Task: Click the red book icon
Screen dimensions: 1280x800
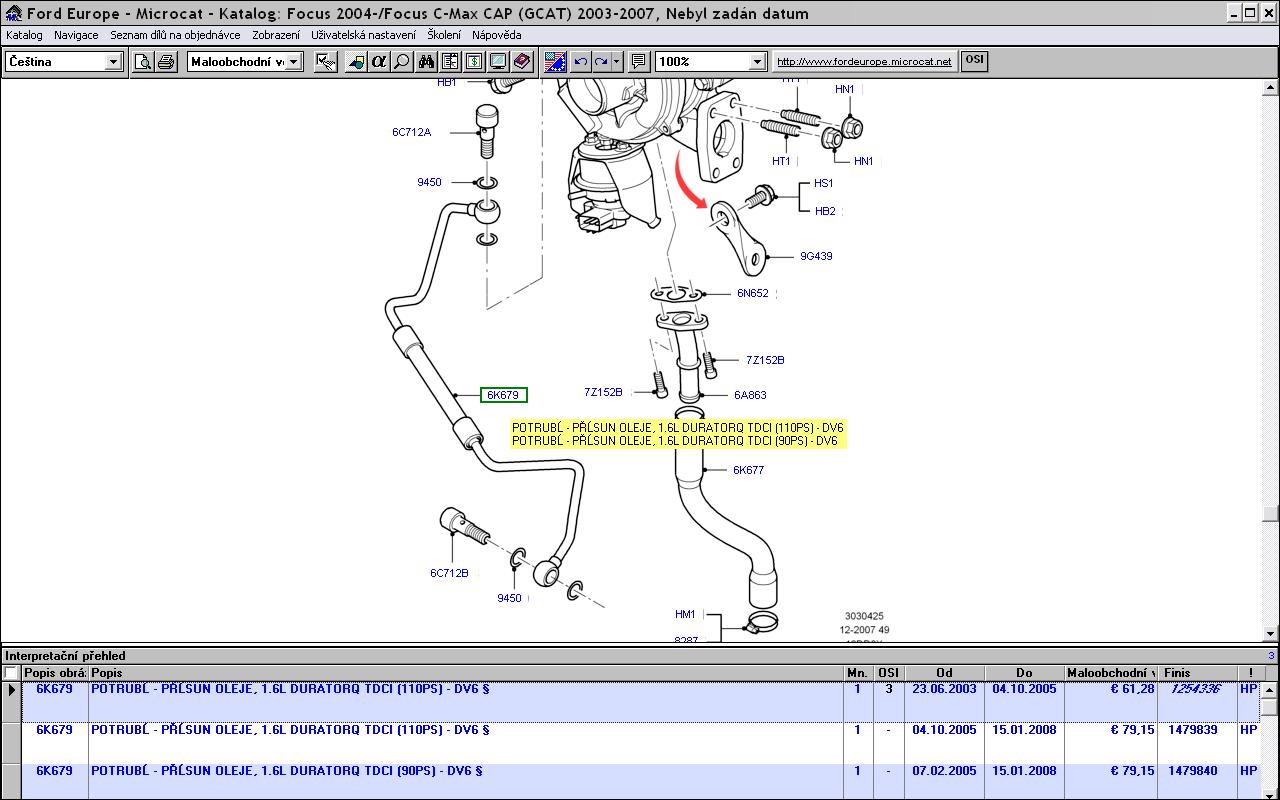Action: pos(522,62)
